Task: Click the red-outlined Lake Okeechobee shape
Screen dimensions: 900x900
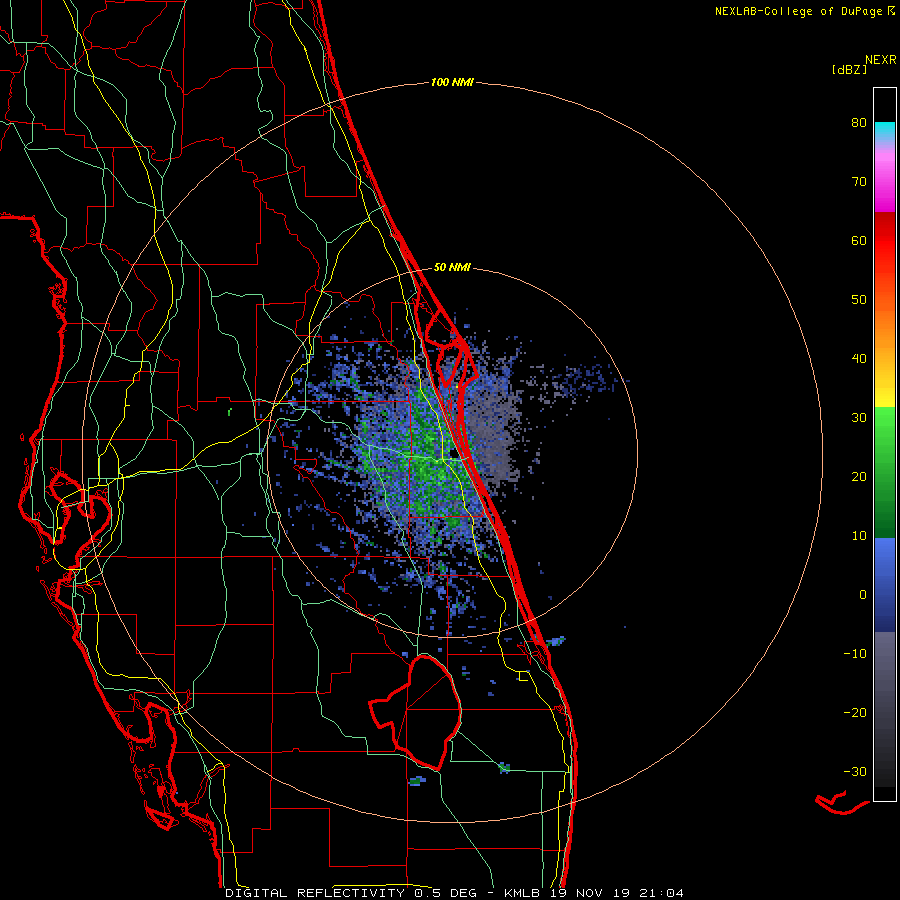Action: click(x=416, y=712)
